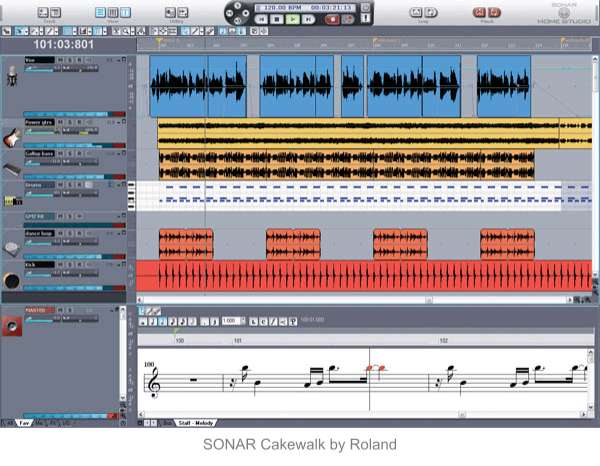Click the keyboard icon of the bass track

pyautogui.click(x=12, y=169)
